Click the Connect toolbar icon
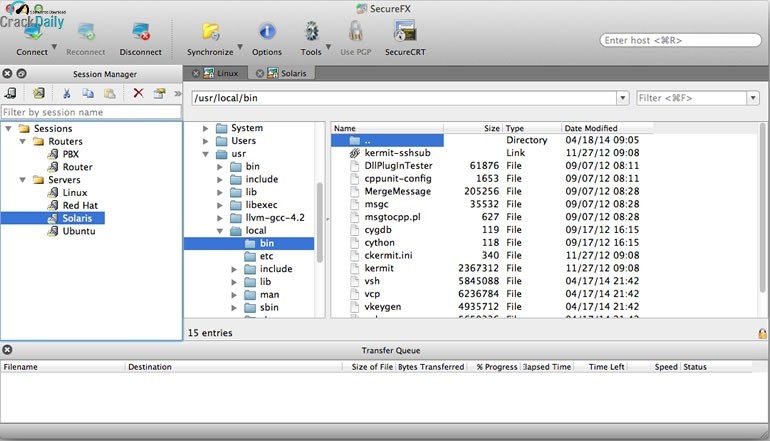Viewport: 770px width, 441px height. tap(33, 32)
